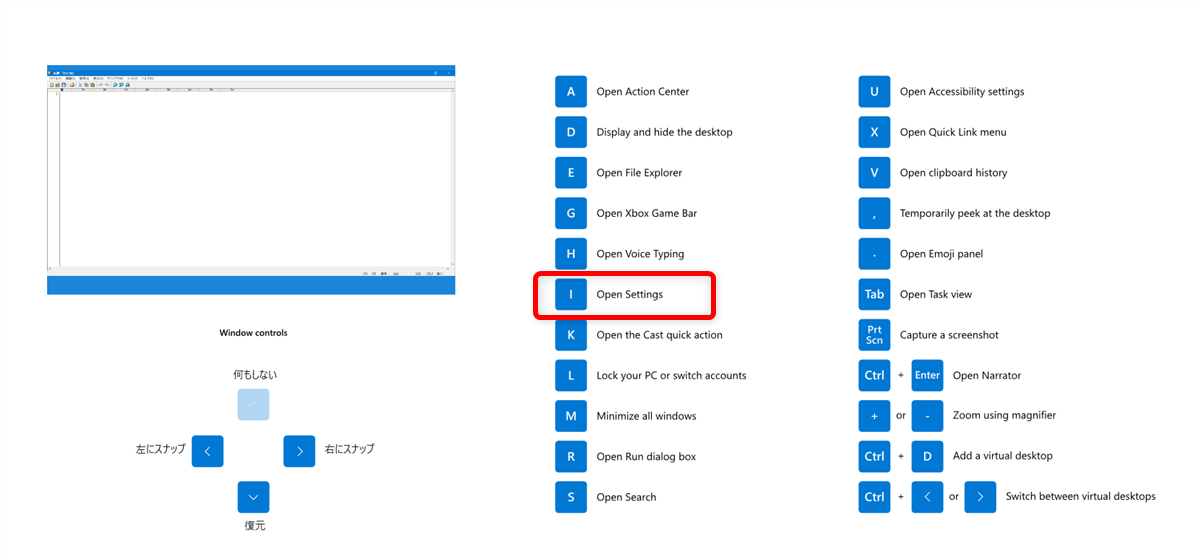Viewport: 1200px width, 556px height.
Task: Click the 'Open Settings' label
Action: (629, 294)
